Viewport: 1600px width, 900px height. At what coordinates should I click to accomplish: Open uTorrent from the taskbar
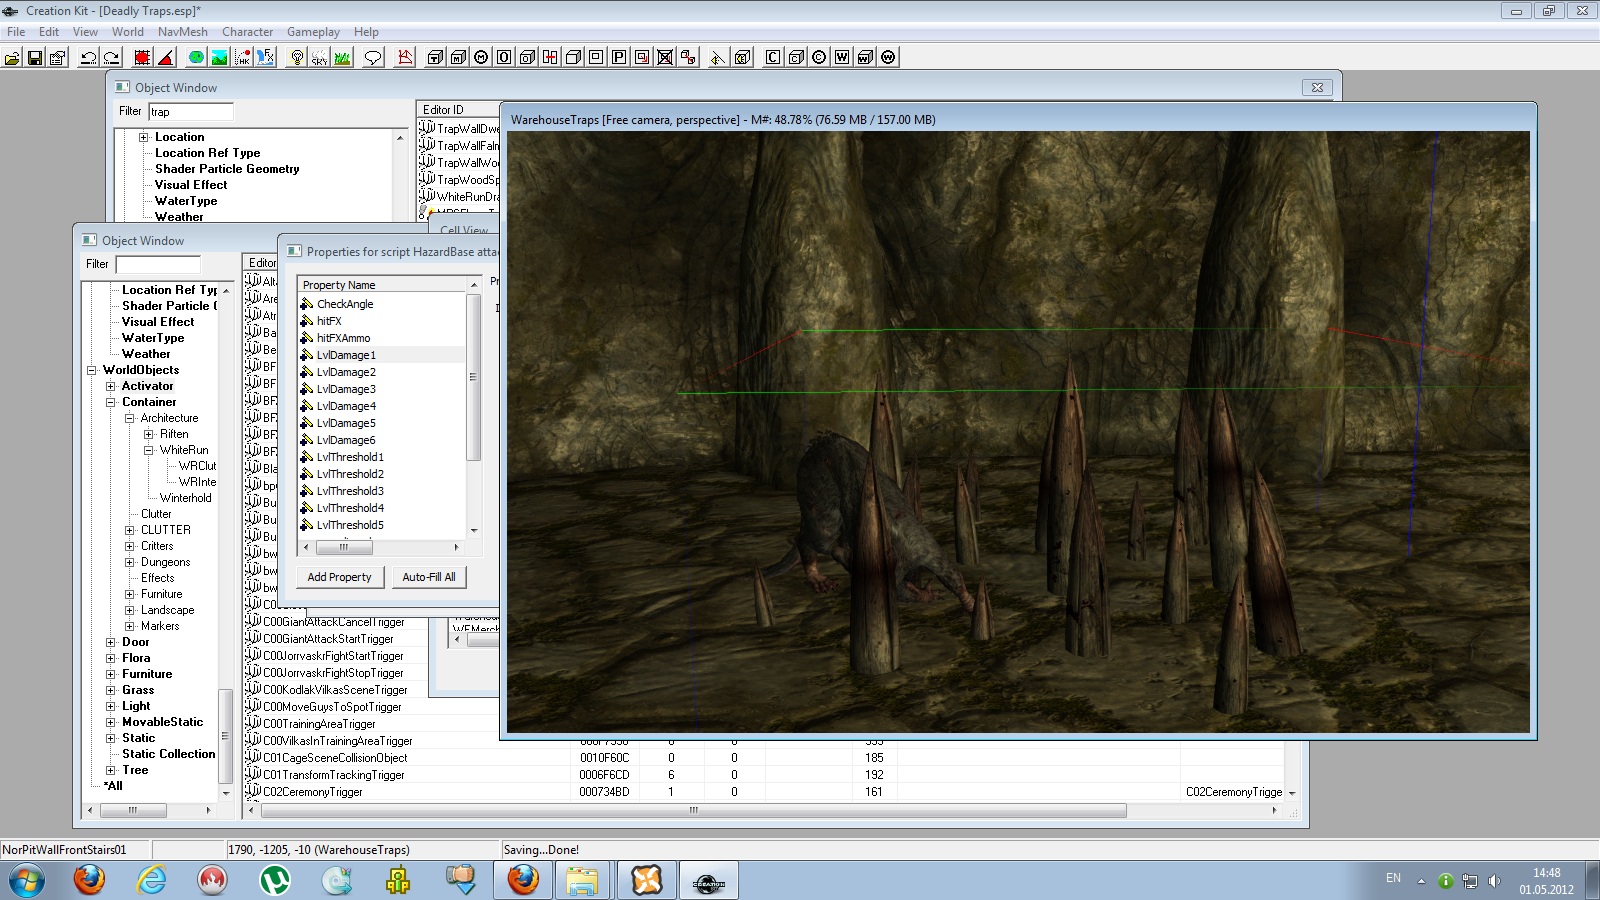274,881
